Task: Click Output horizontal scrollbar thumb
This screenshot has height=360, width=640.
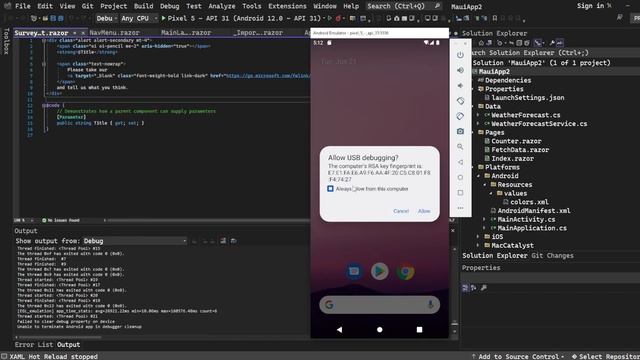Action: (60, 338)
